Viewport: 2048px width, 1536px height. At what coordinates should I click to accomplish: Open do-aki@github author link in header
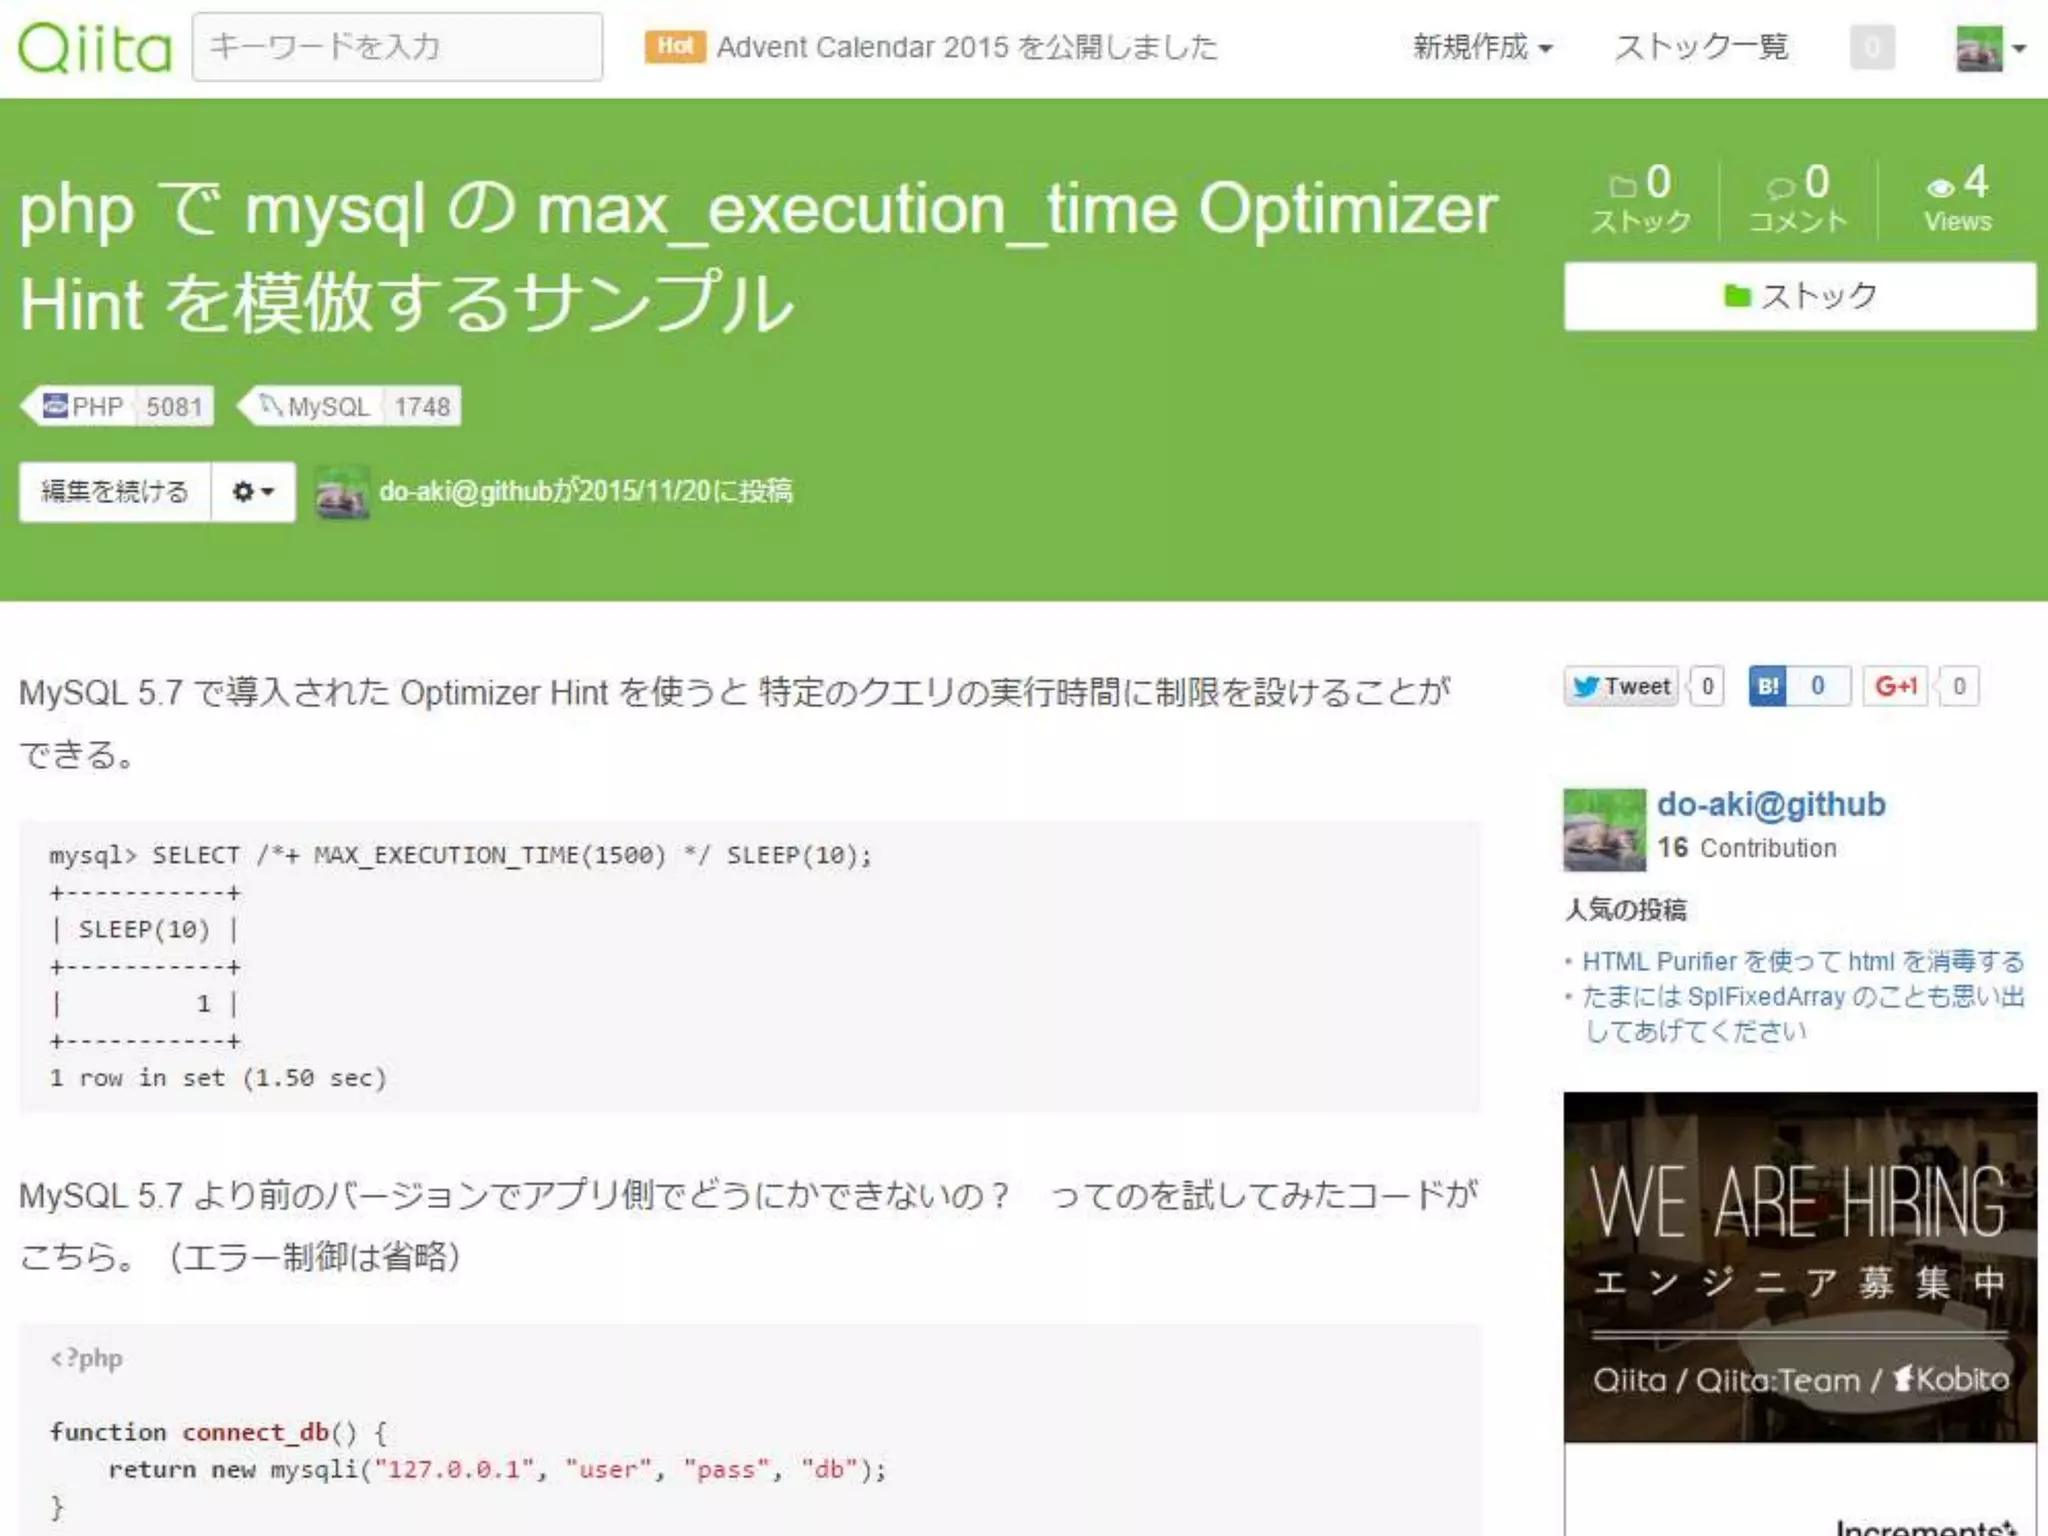click(x=465, y=491)
